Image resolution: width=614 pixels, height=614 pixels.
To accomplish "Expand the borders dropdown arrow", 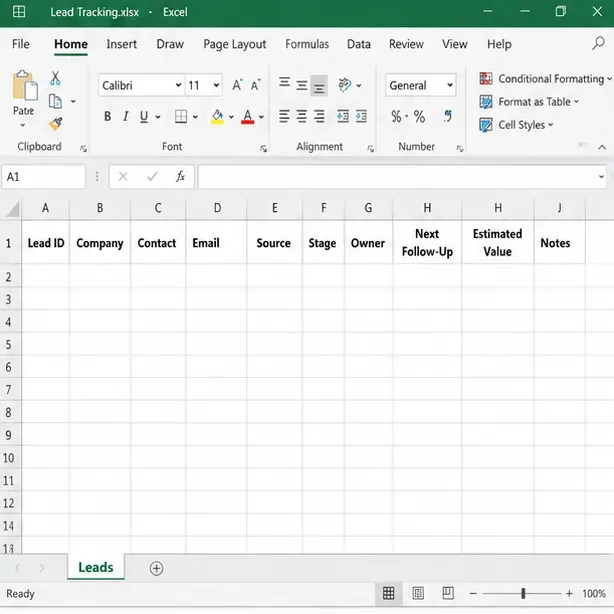I will pos(195,117).
